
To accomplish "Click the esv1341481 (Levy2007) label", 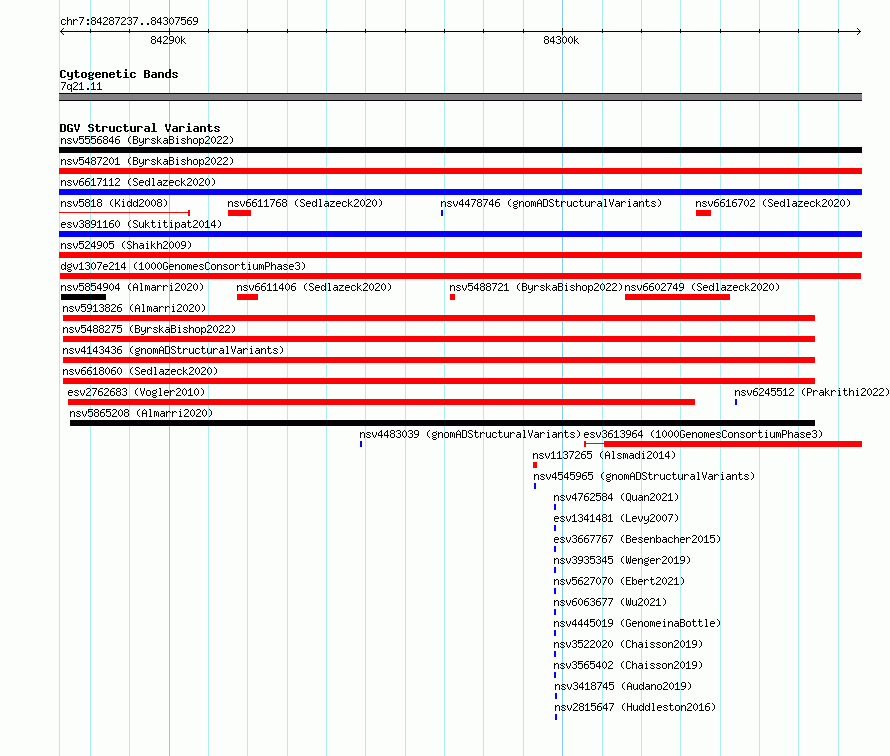I will tap(616, 518).
